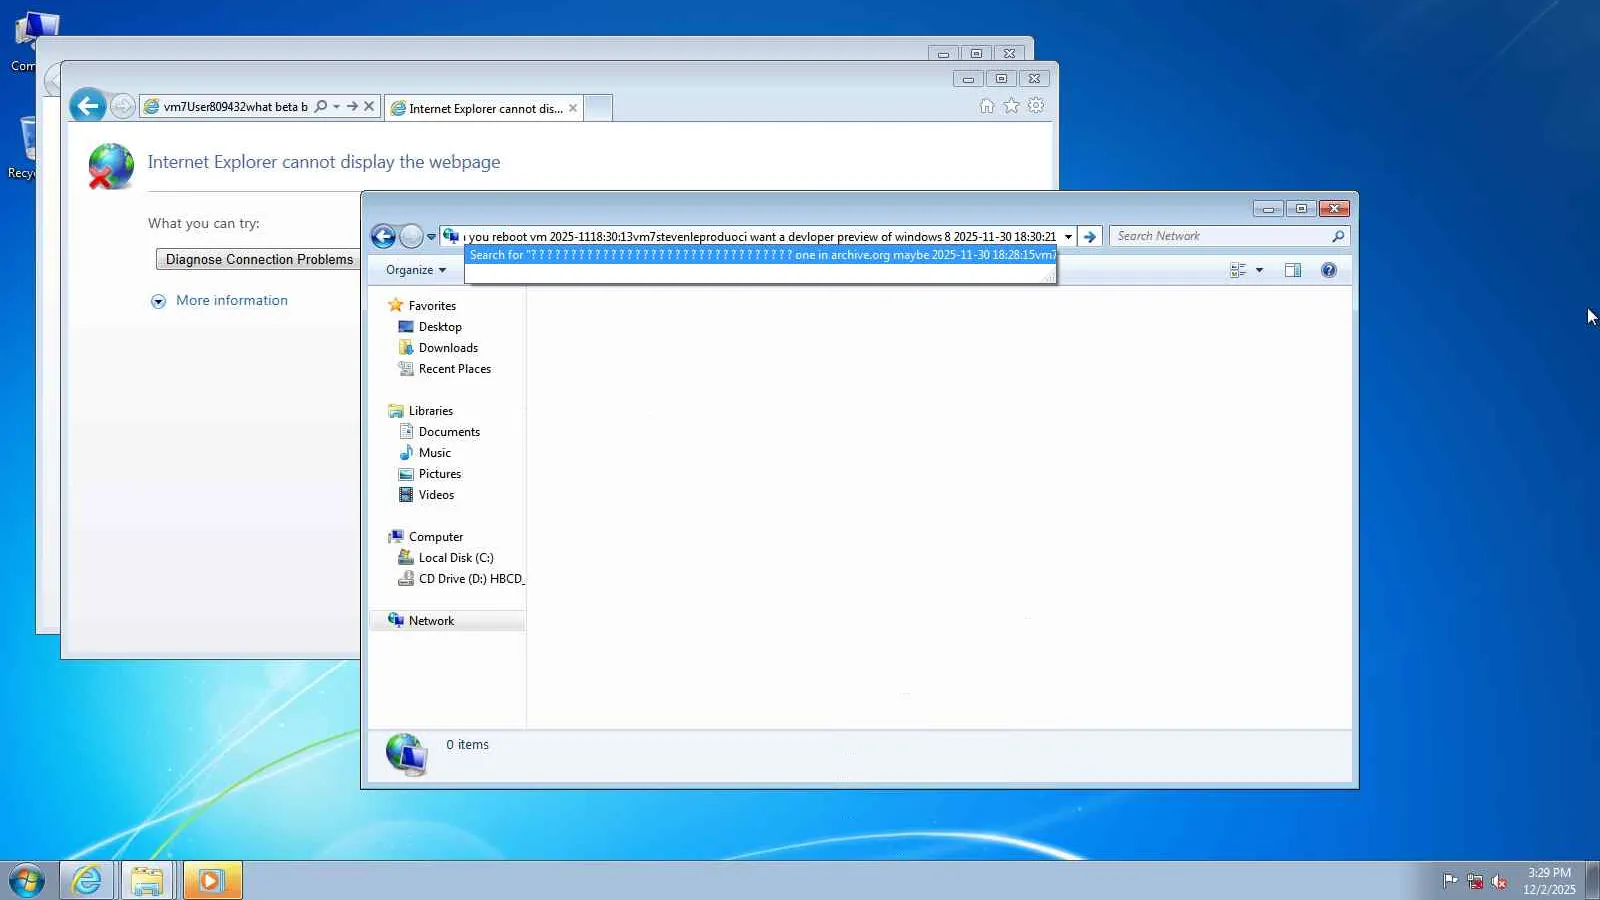Select Computer in navigation pane
Viewport: 1600px width, 900px height.
(436, 537)
